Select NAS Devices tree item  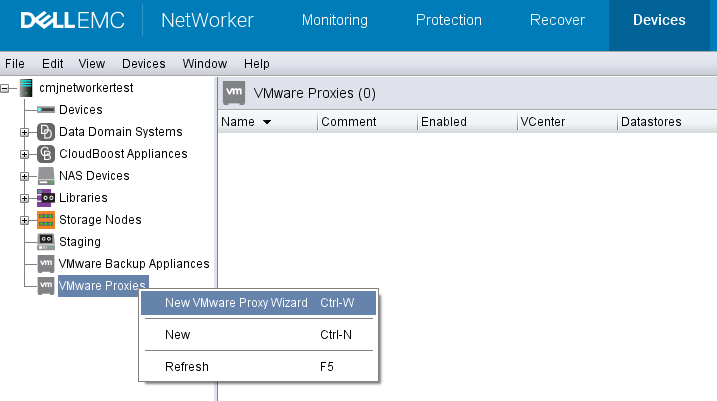click(94, 176)
